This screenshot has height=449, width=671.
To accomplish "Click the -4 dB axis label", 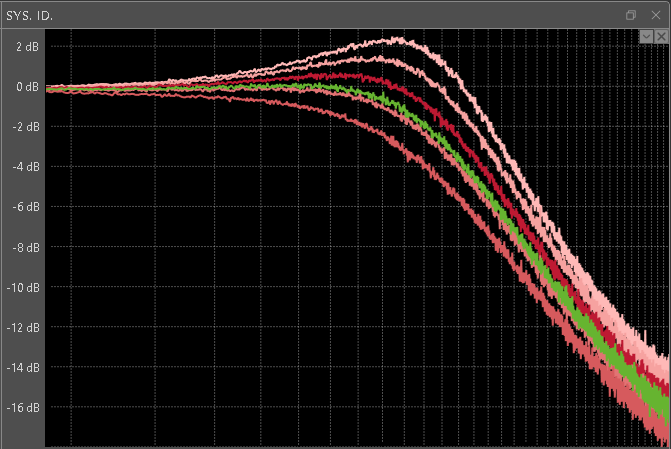I will click(26, 167).
